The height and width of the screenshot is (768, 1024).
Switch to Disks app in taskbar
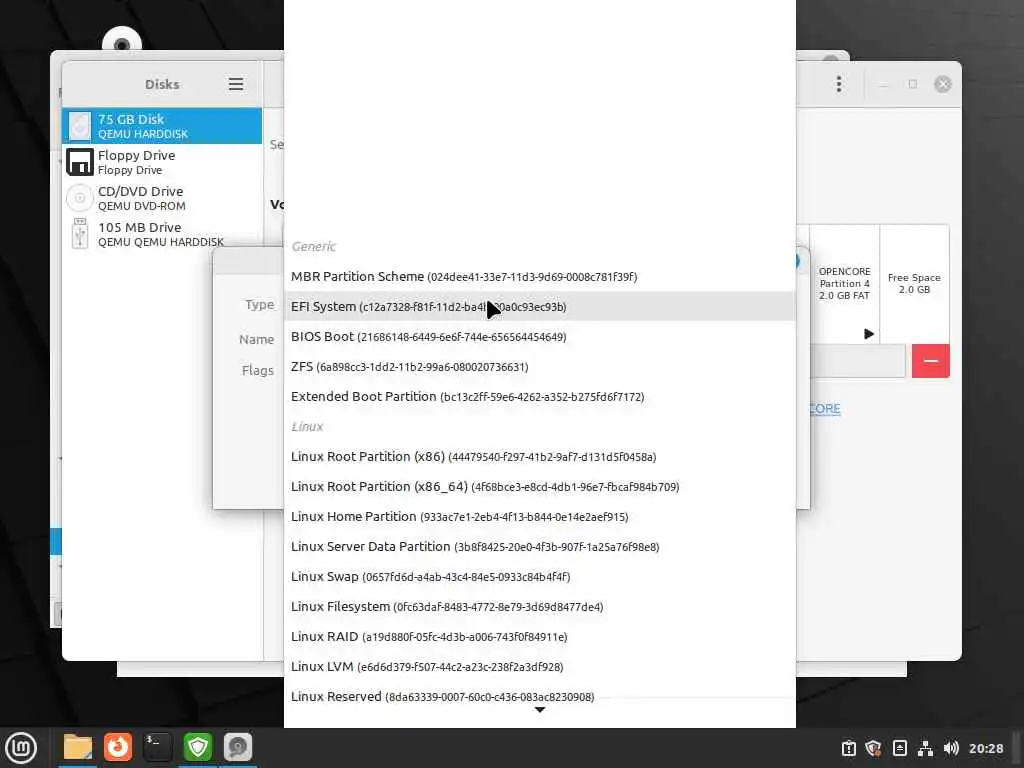click(238, 747)
